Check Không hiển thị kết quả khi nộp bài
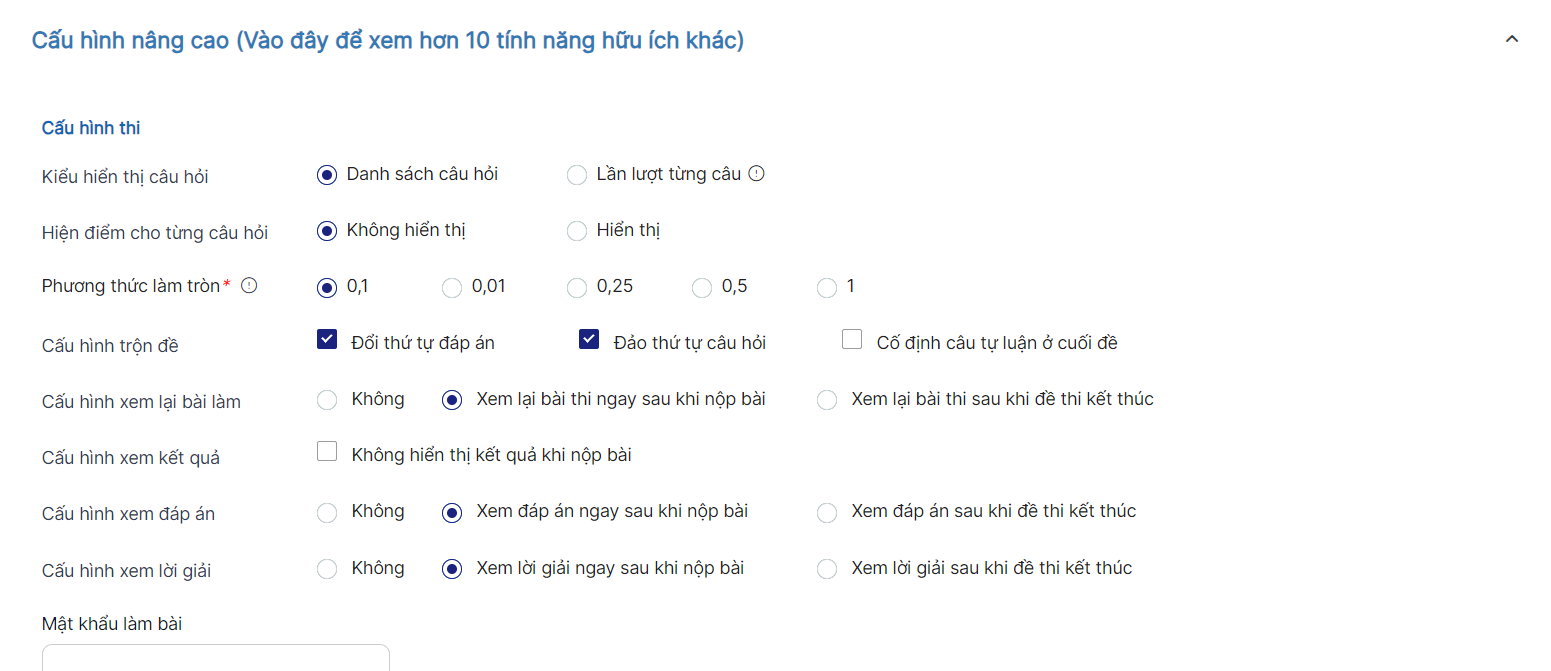Image resolution: width=1551 pixels, height=671 pixels. 327,452
